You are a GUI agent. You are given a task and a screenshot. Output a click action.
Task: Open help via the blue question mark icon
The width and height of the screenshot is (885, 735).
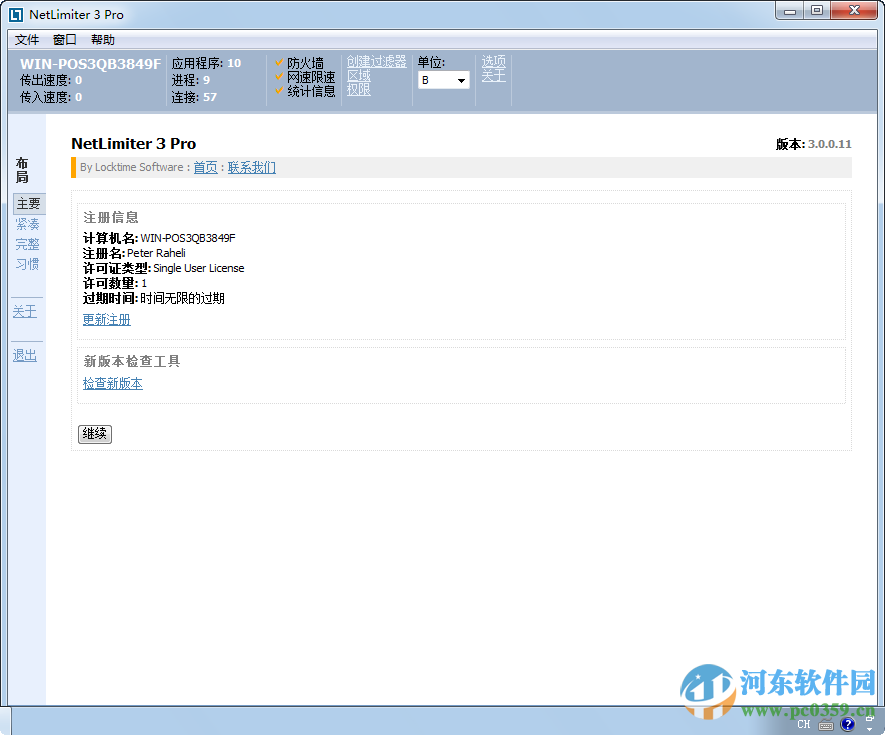(847, 724)
